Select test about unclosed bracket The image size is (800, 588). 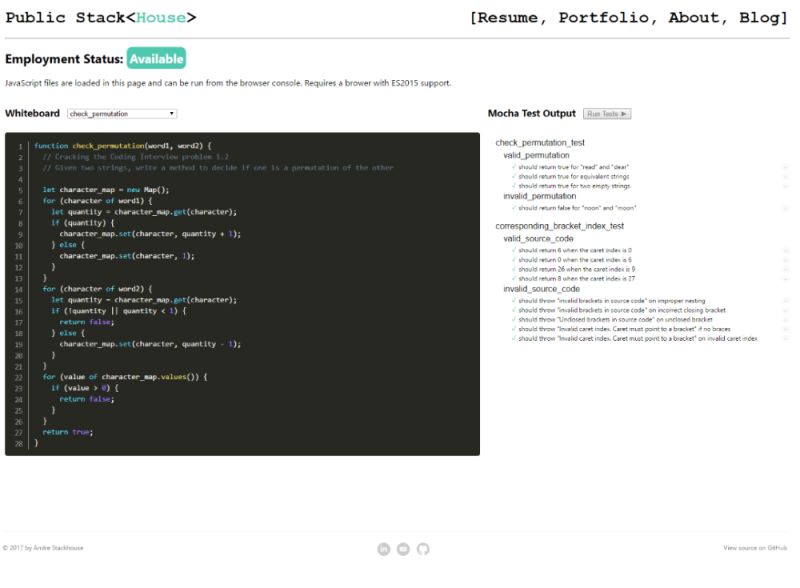click(x=615, y=320)
